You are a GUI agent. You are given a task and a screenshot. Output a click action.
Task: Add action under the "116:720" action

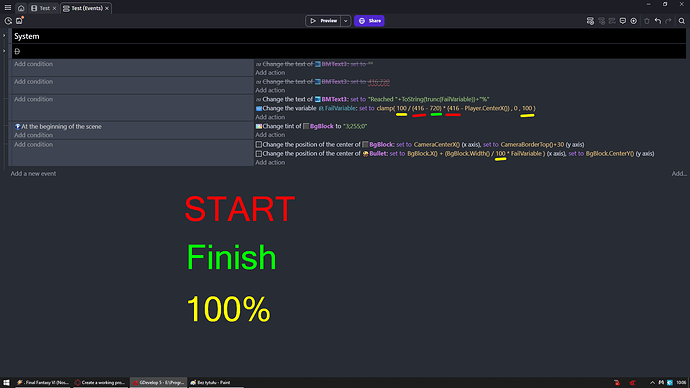tap(270, 90)
